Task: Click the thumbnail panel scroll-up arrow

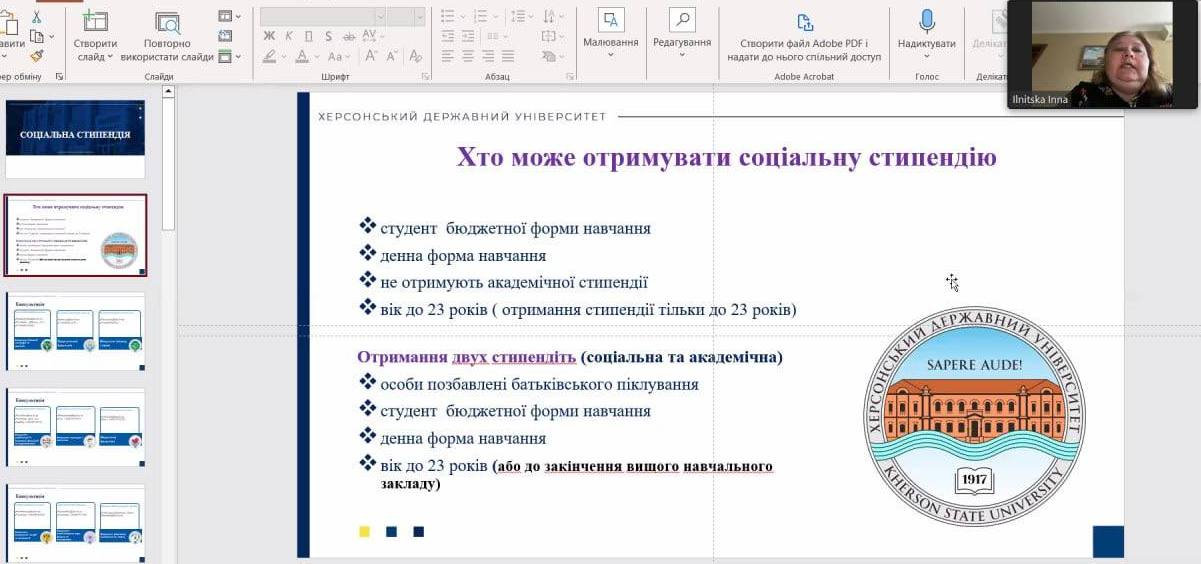Action: (x=168, y=92)
